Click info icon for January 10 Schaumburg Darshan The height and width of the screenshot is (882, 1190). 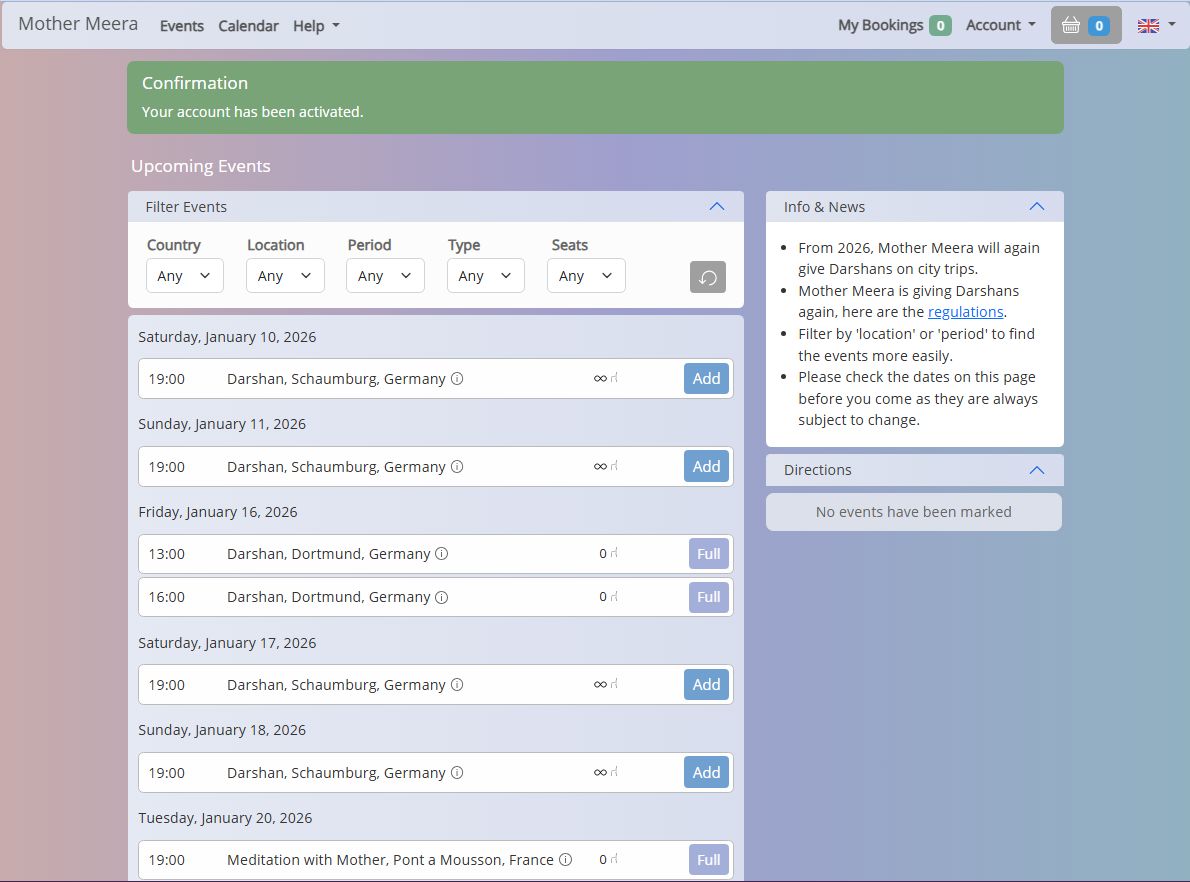(457, 379)
